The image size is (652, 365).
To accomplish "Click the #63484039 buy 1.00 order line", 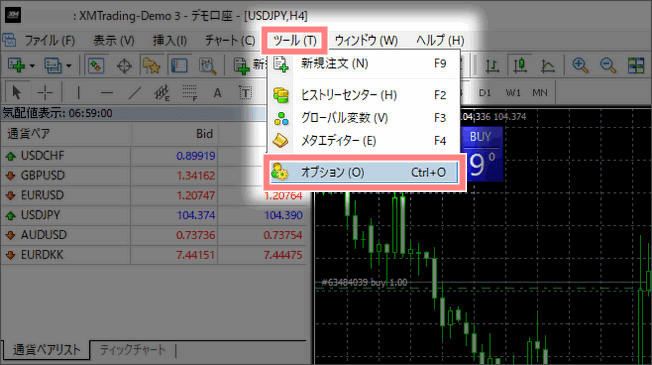I will 364,283.
